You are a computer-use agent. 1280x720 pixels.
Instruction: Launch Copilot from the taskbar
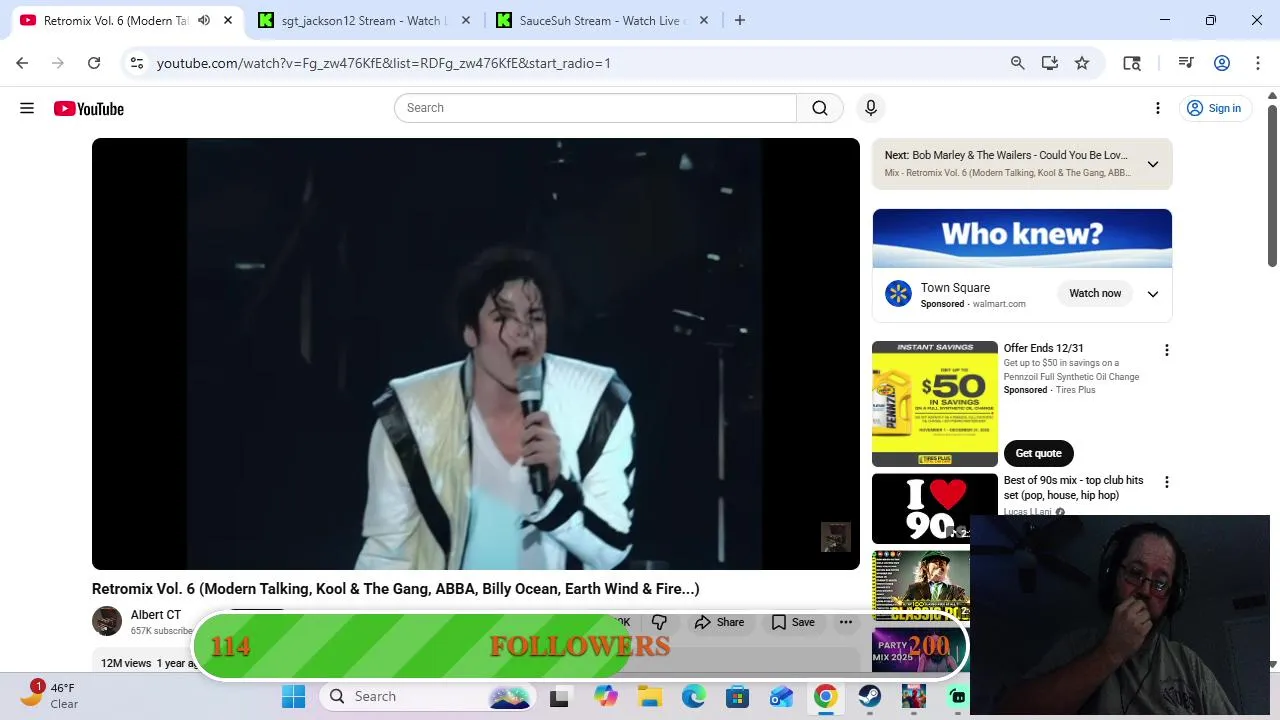tap(606, 697)
